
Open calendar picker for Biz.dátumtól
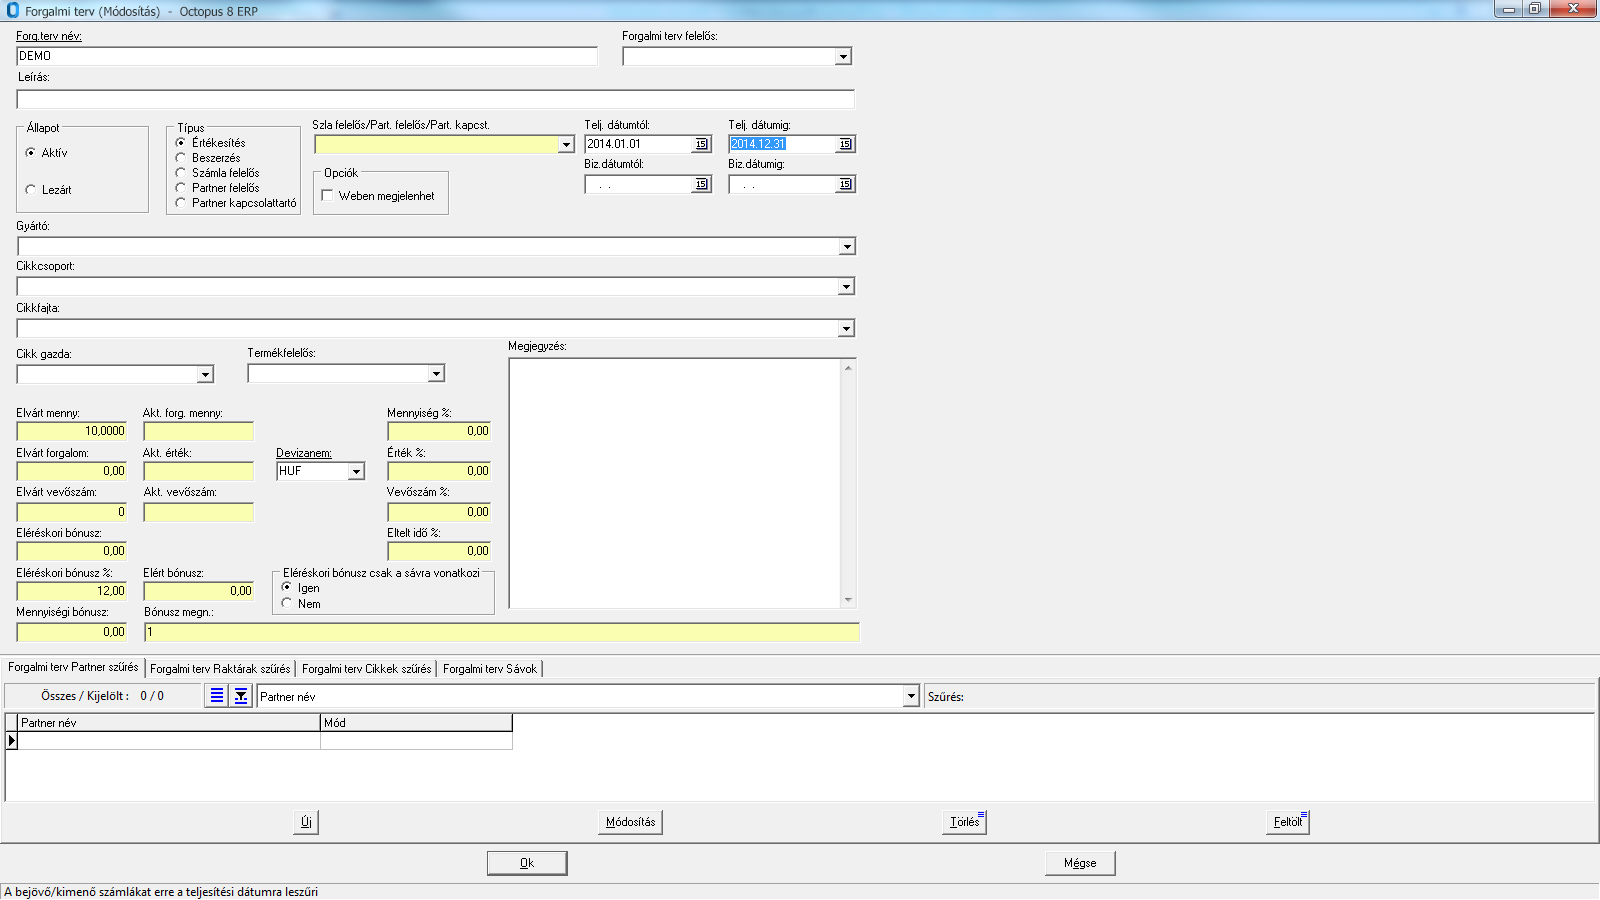coord(701,184)
